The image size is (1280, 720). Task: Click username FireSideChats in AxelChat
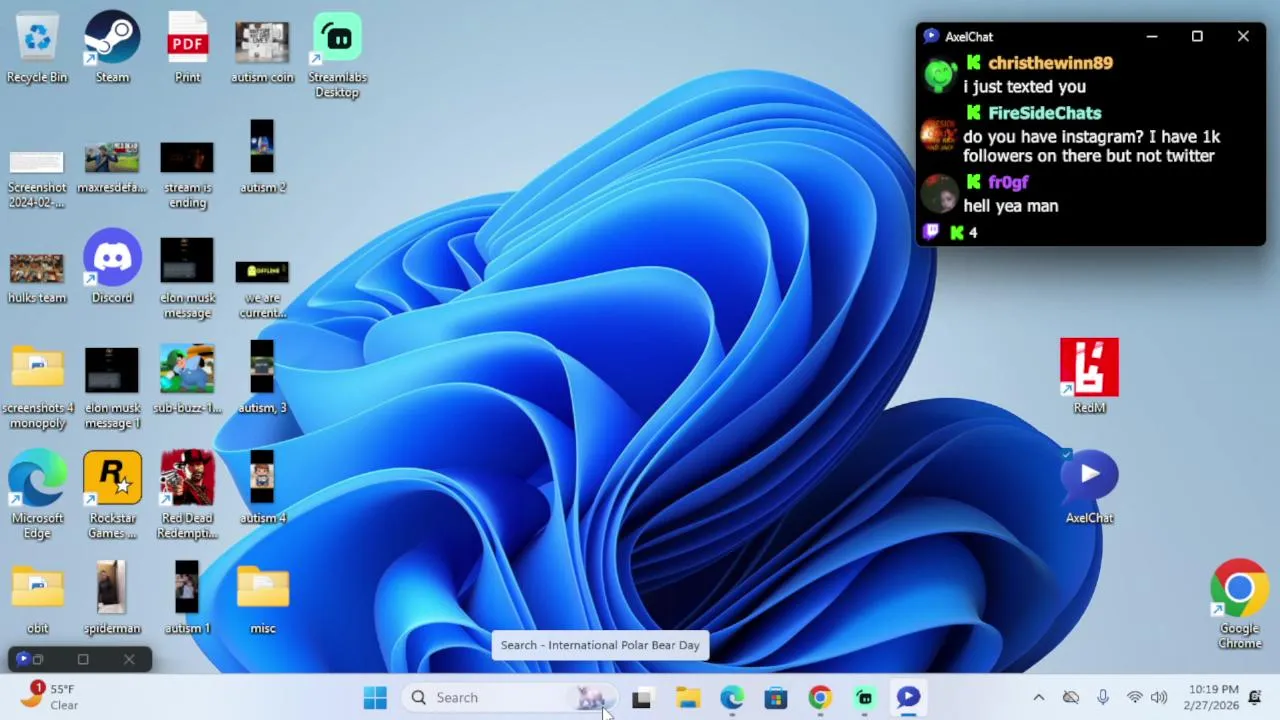click(1044, 113)
